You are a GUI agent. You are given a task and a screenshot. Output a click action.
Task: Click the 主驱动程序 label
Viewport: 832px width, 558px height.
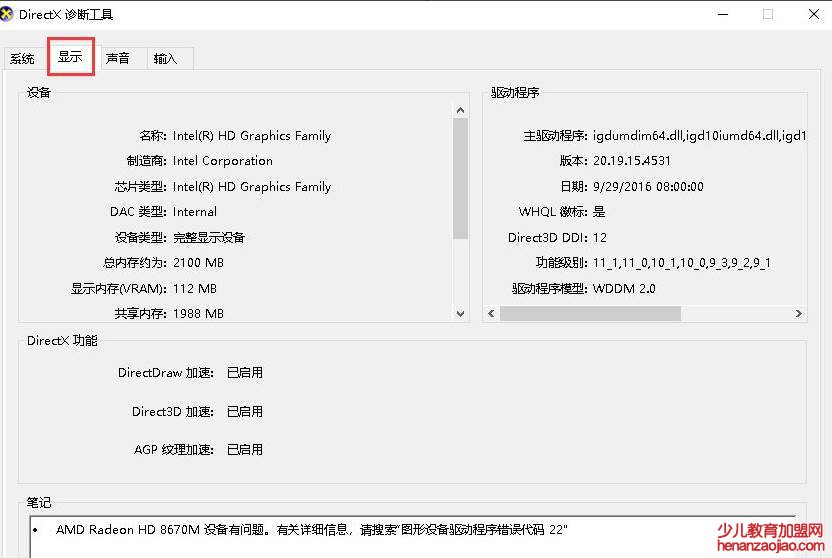(x=555, y=136)
